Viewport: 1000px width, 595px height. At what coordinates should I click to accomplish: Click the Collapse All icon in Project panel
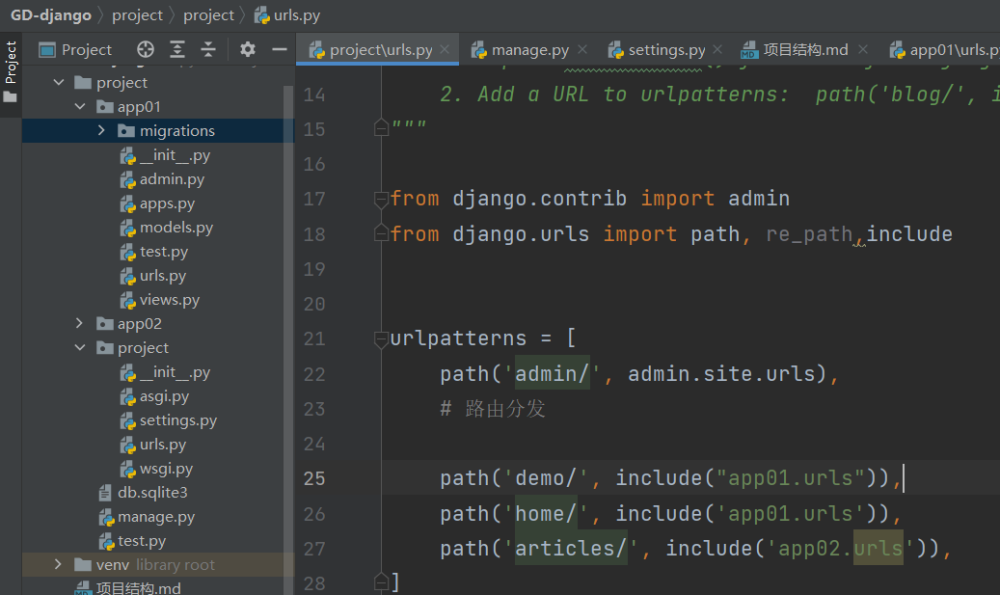(x=208, y=49)
